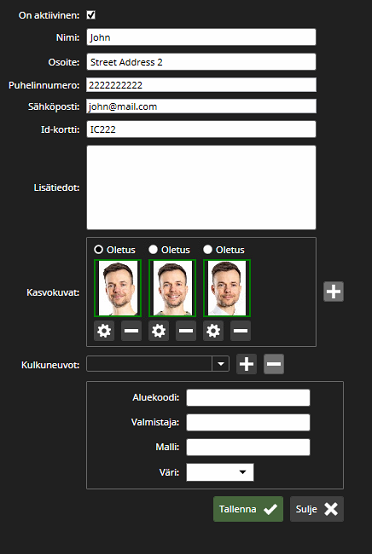This screenshot has width=372, height=554.
Task: Focus the Id-kortti field
Action: [x=201, y=129]
